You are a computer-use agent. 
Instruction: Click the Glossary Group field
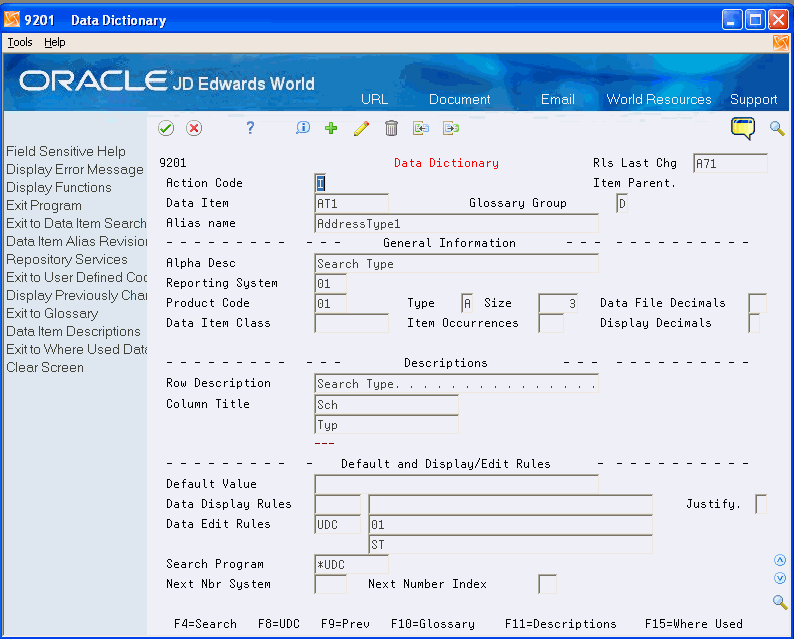(x=622, y=204)
